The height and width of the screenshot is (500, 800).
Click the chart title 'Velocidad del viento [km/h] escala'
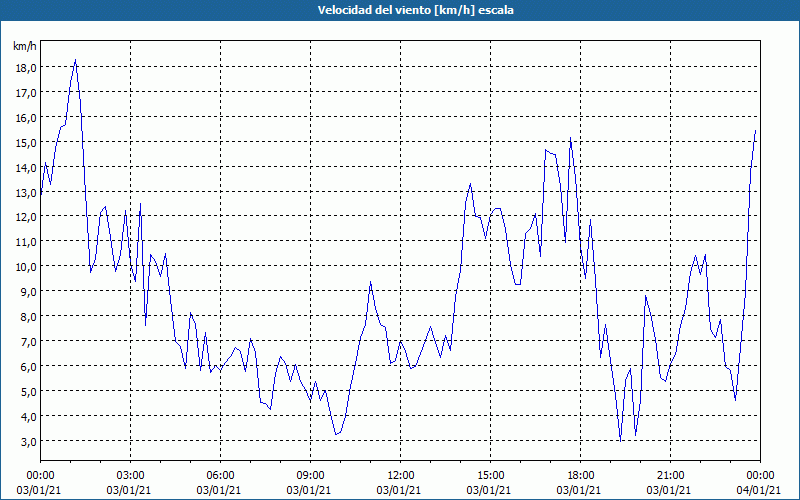[x=415, y=10]
